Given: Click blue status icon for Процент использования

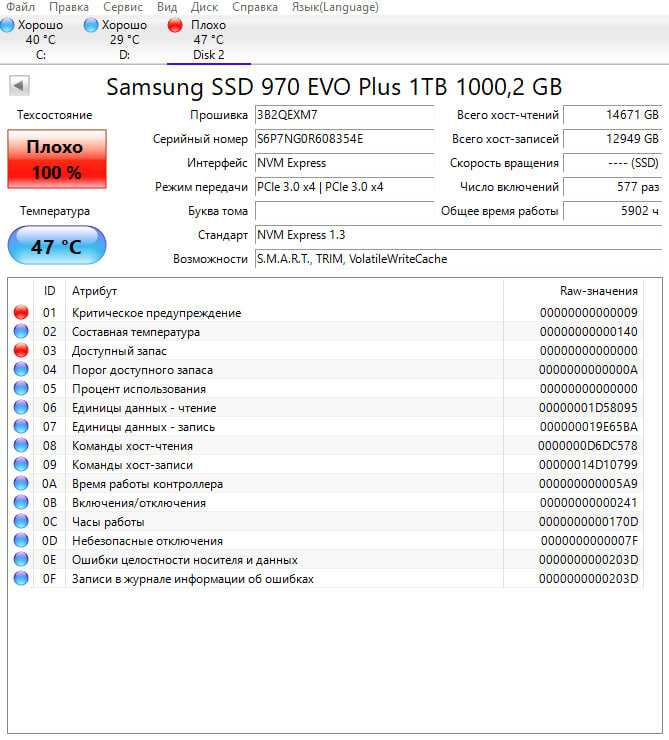Looking at the screenshot, I should point(21,388).
